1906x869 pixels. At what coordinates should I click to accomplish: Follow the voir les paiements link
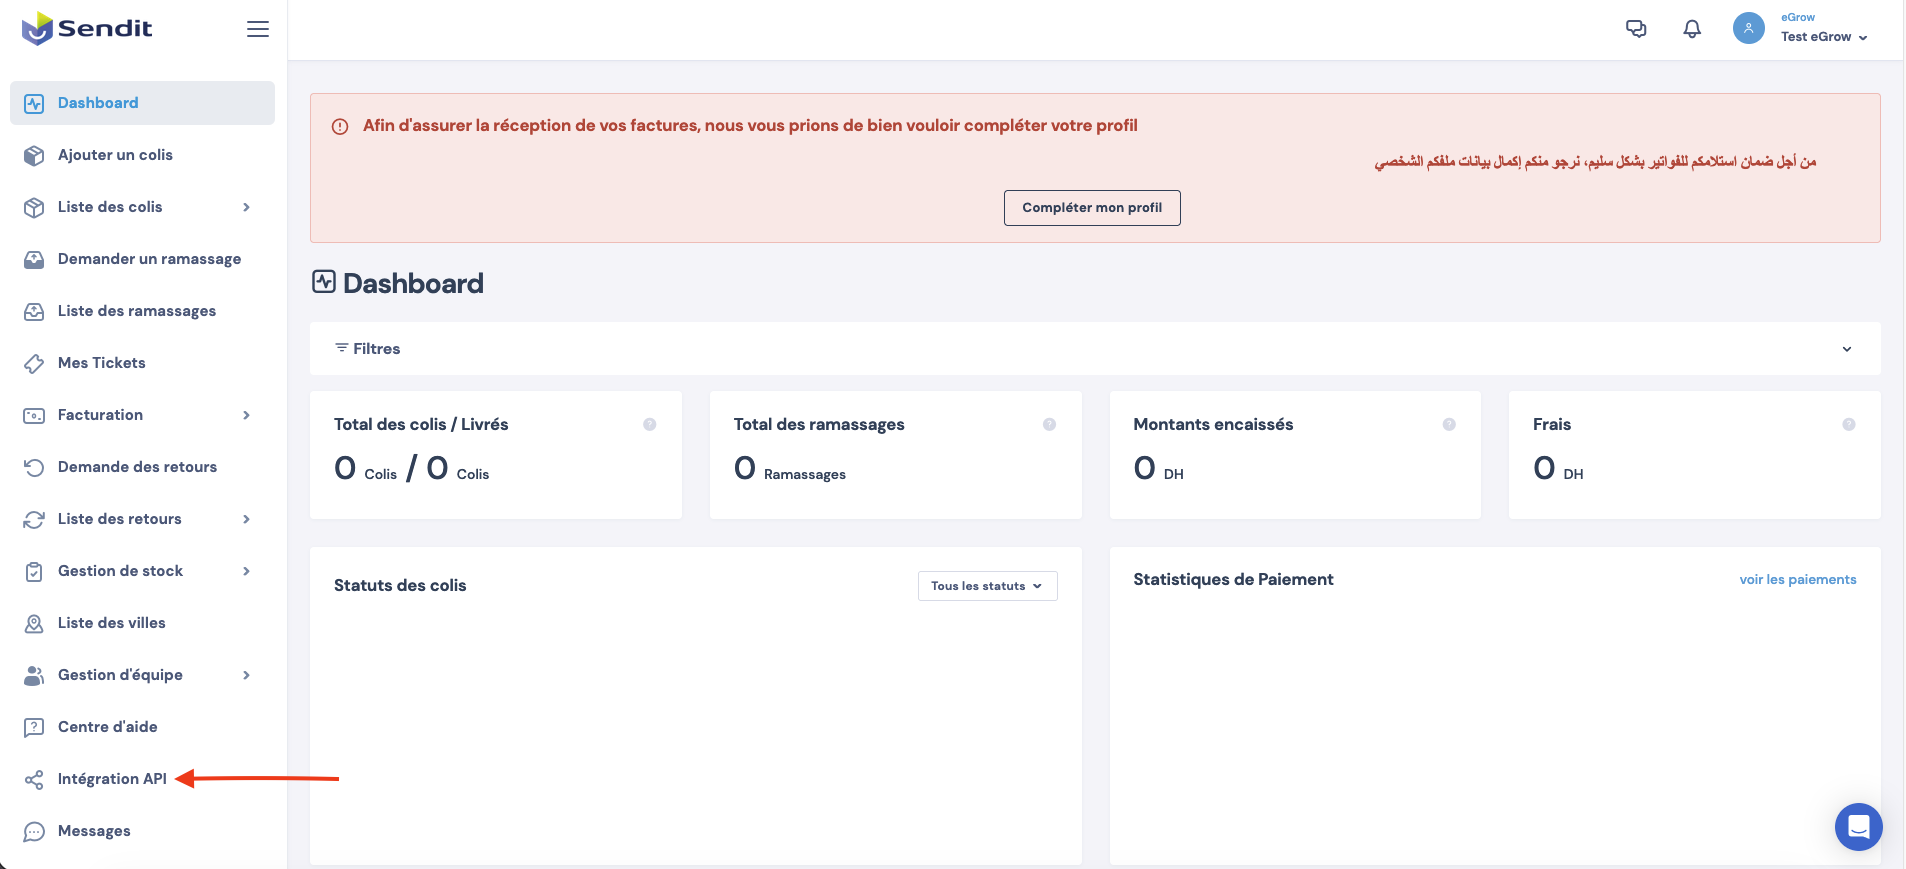pyautogui.click(x=1797, y=580)
